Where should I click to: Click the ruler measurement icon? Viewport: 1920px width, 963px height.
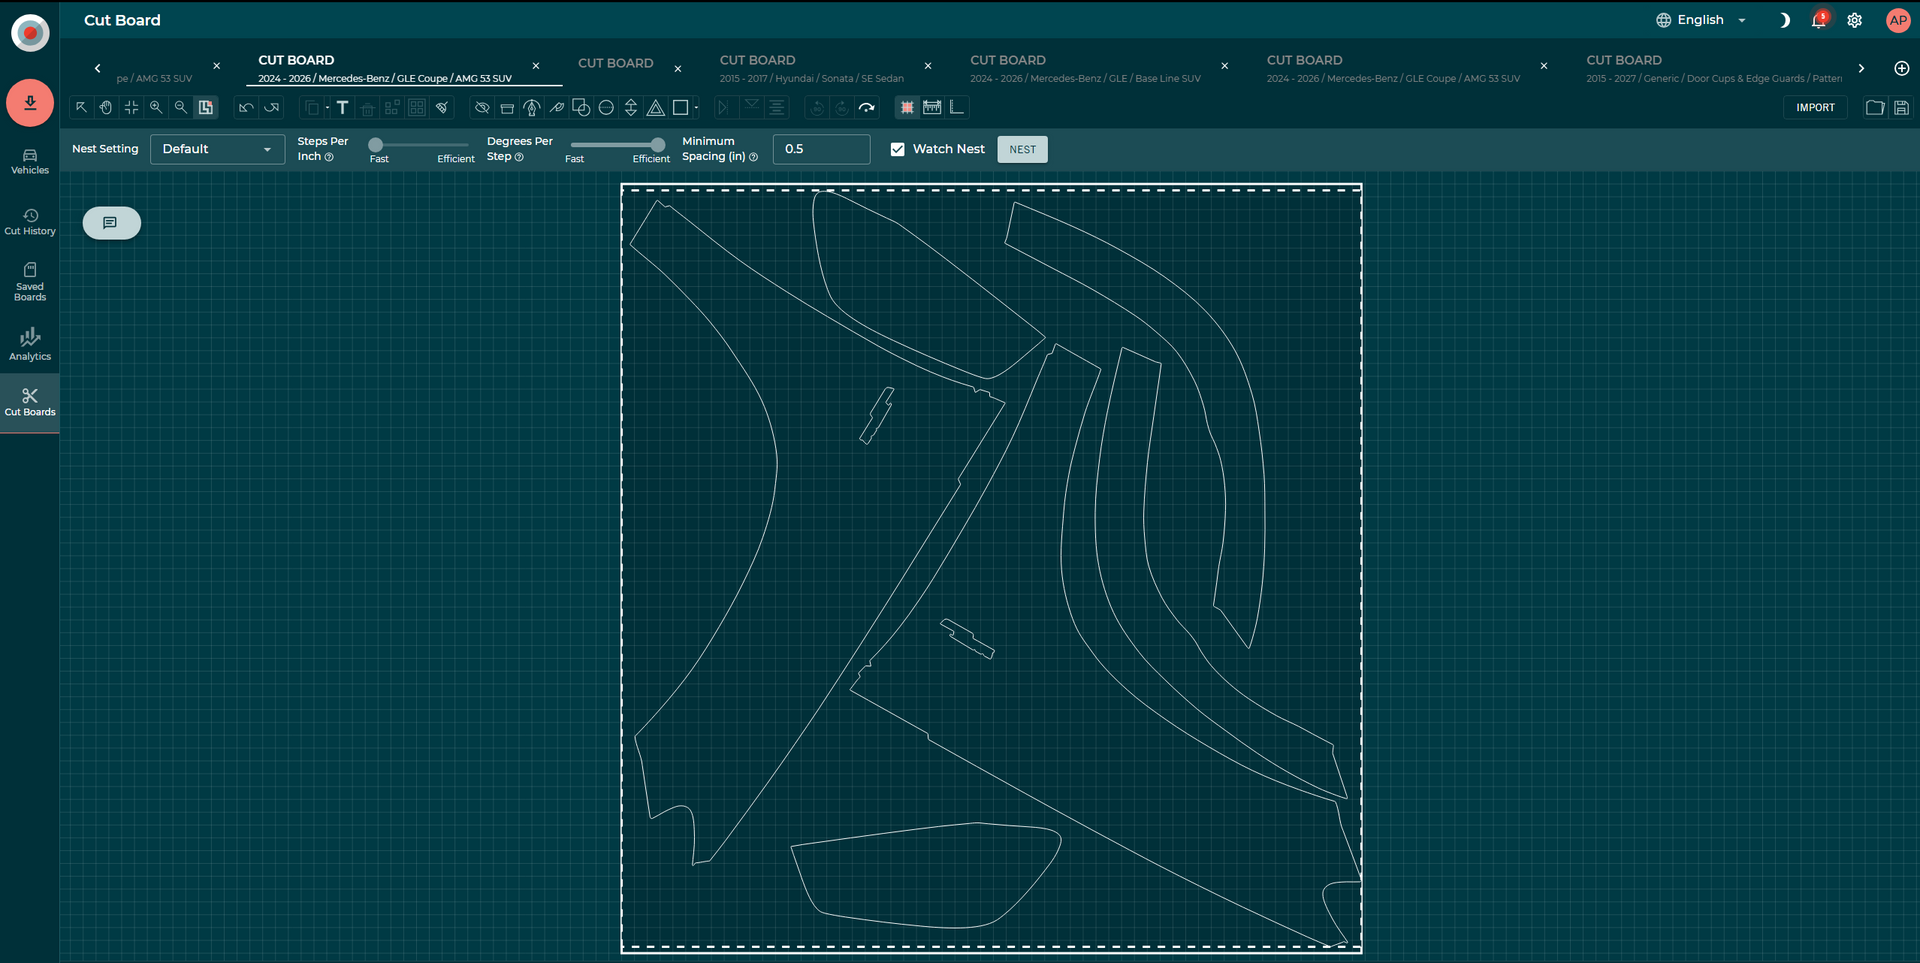932,107
